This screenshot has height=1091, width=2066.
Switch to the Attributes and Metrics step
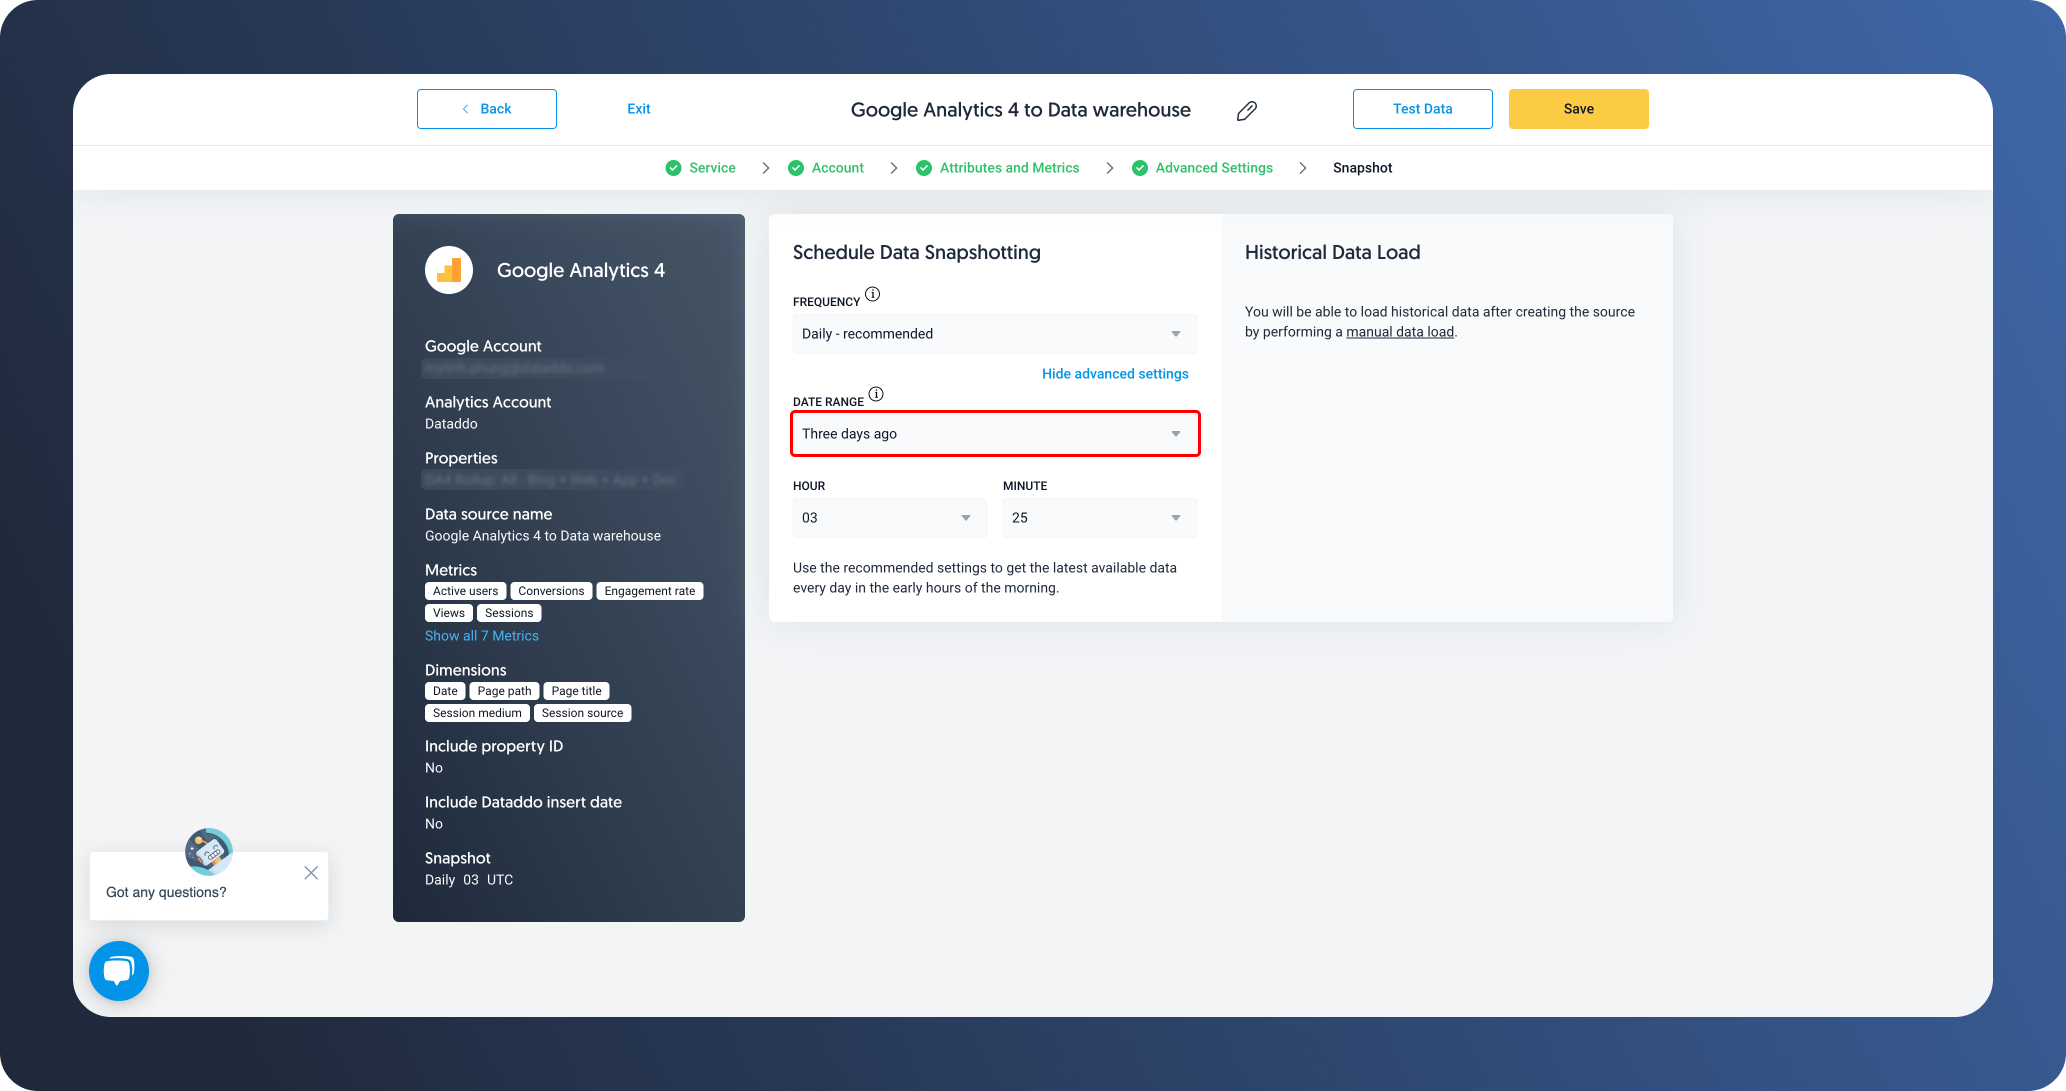pos(1008,167)
